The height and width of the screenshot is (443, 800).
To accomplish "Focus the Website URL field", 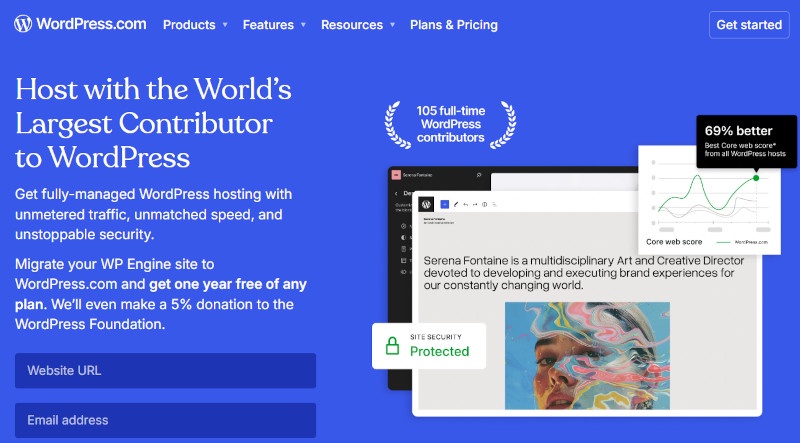I will click(x=165, y=371).
